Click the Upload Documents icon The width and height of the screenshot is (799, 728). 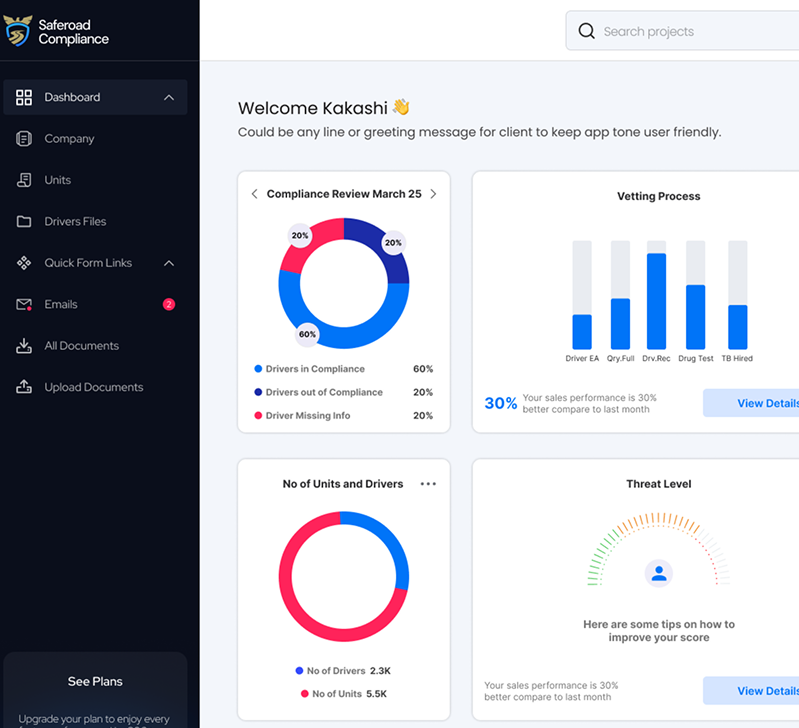(x=24, y=387)
